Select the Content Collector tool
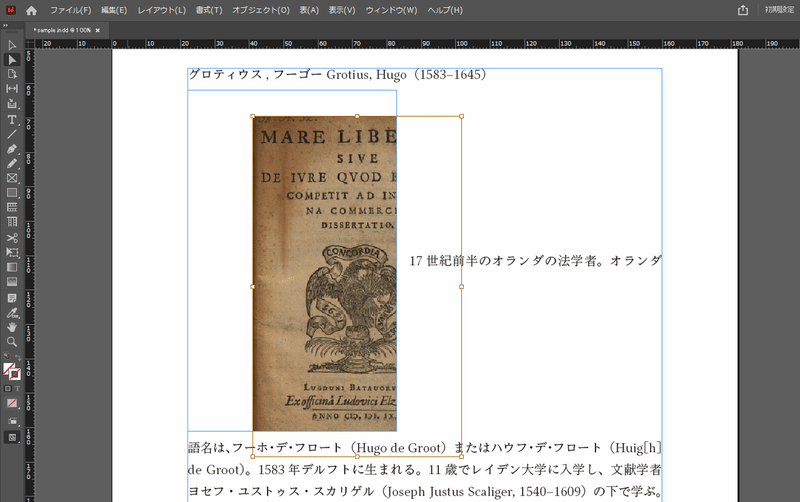 12,104
